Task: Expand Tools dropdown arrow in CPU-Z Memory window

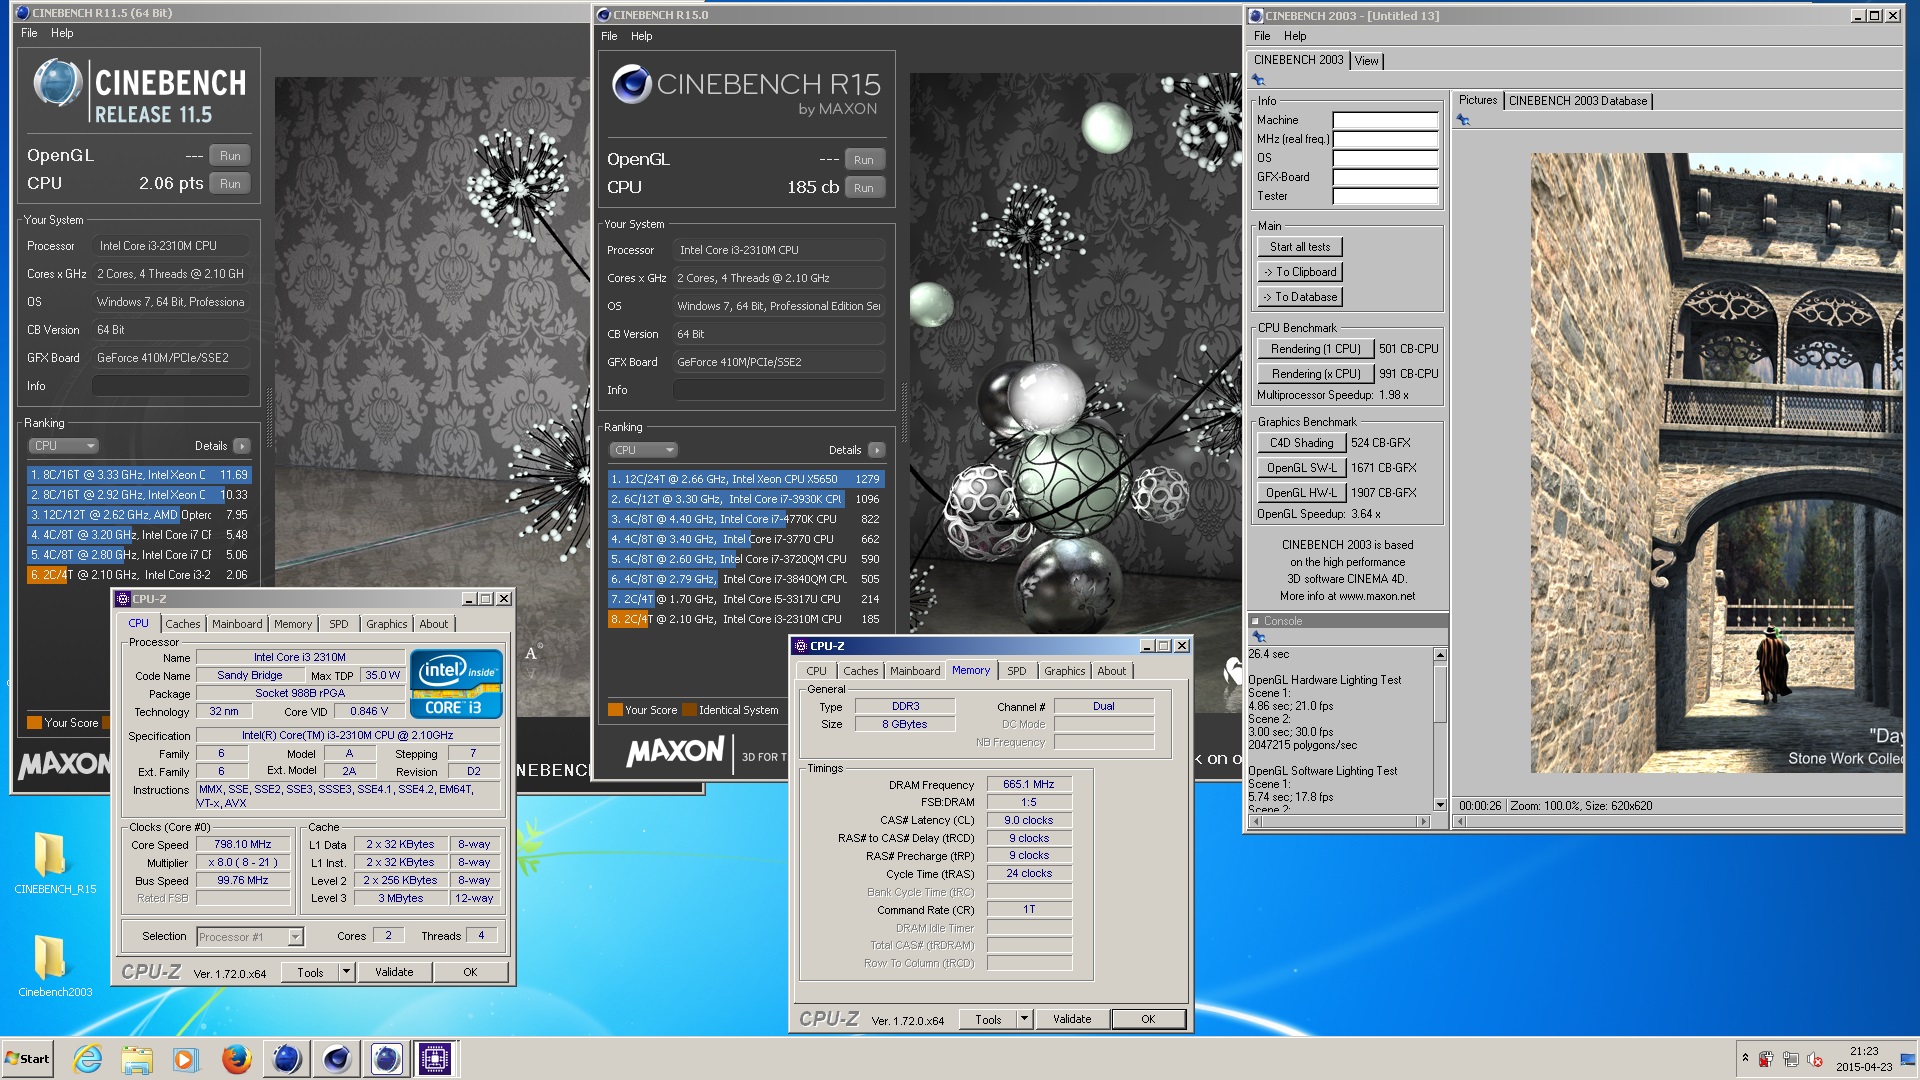Action: [1024, 1019]
